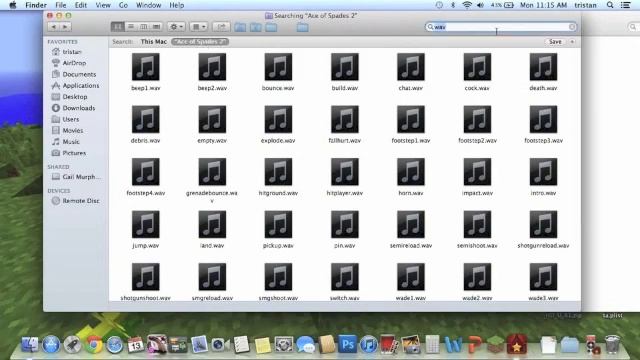Save the current search
The width and height of the screenshot is (640, 360).
point(555,42)
